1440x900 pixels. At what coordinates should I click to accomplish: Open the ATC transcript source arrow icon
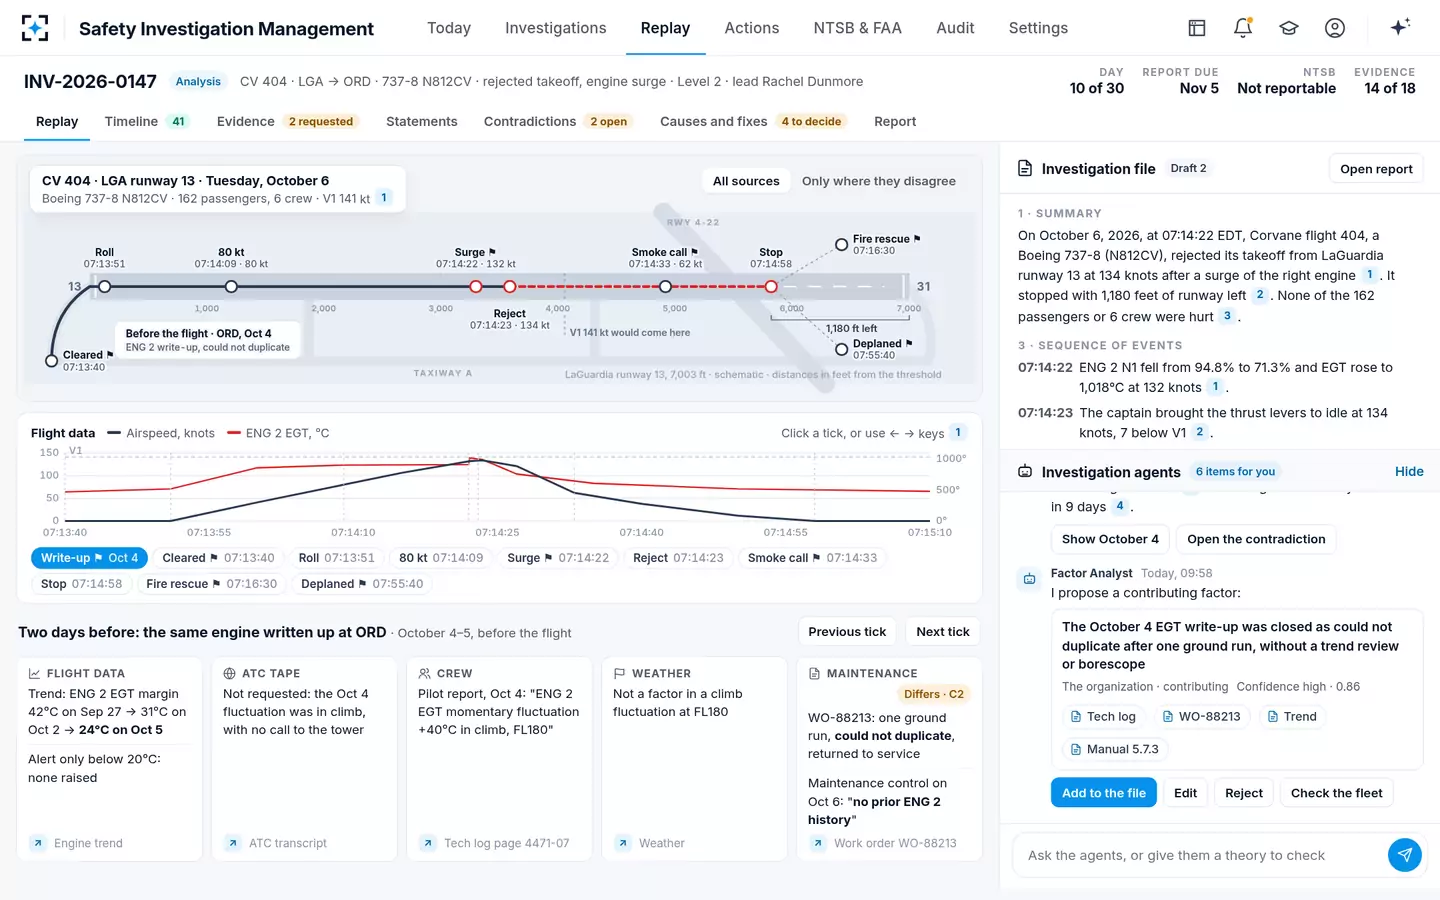tap(232, 843)
